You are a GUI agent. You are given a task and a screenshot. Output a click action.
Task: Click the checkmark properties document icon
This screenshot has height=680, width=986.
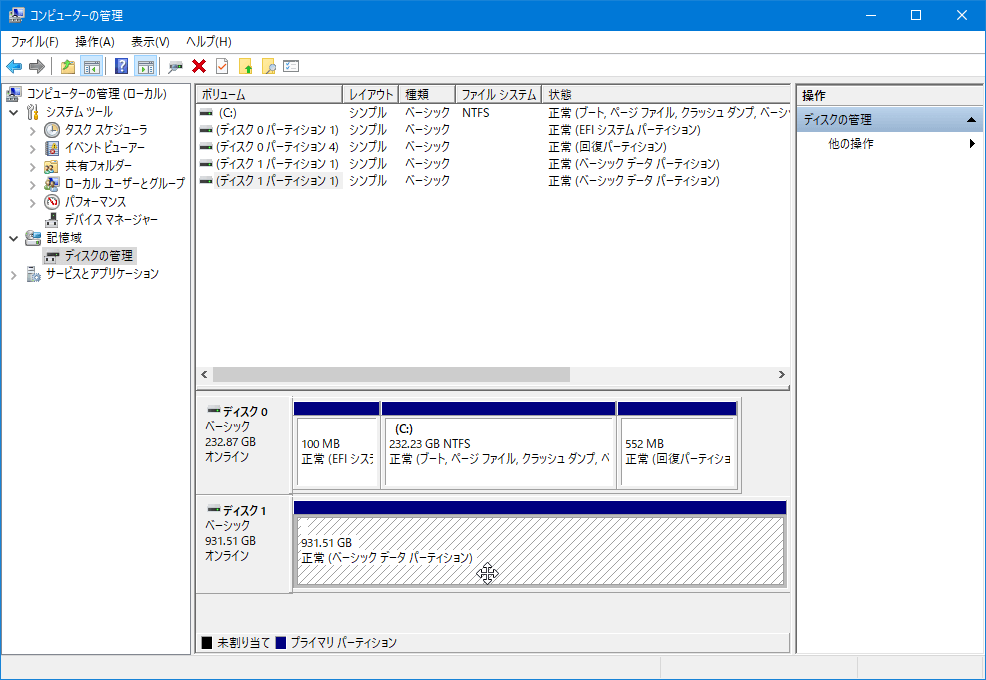[222, 66]
